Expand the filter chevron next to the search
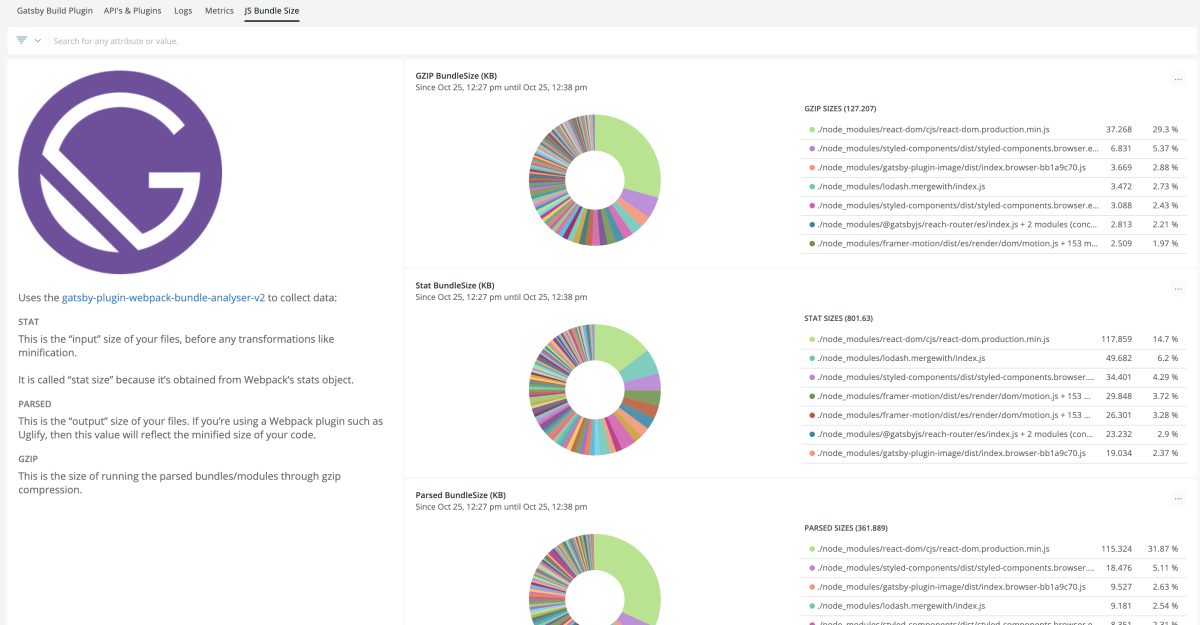This screenshot has height=625, width=1200. (38, 41)
